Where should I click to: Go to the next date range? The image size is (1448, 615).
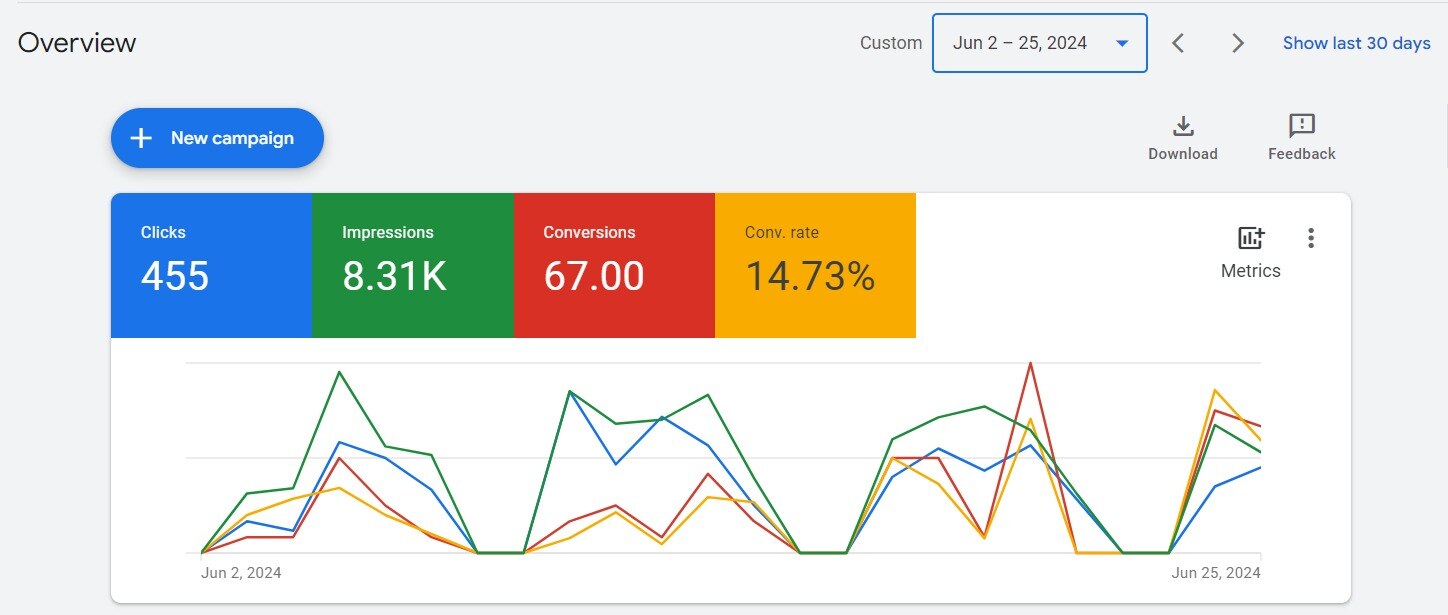point(1238,43)
